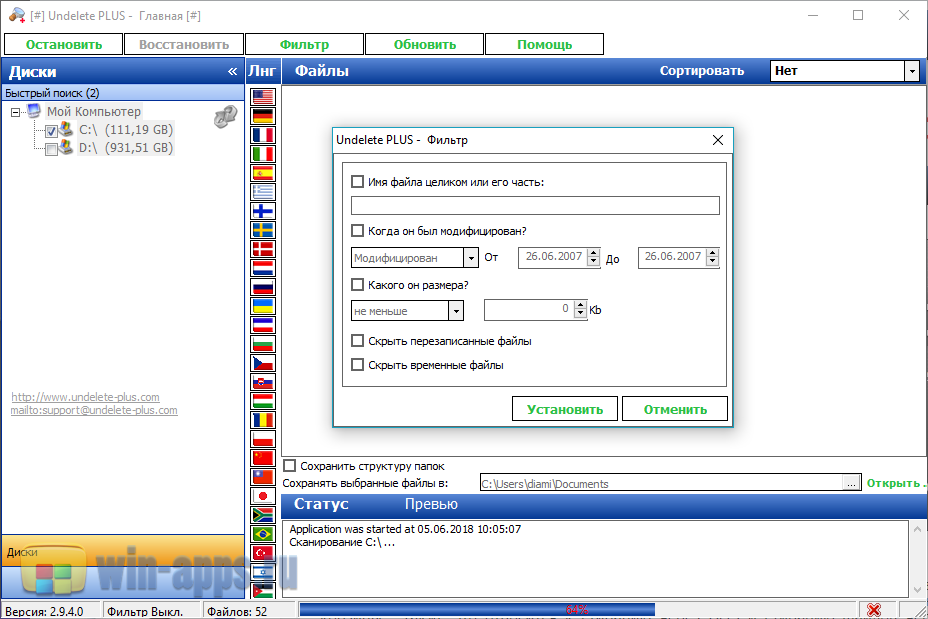Choose the Greek flag language
Viewport: 928px width, 619px height.
(263, 191)
